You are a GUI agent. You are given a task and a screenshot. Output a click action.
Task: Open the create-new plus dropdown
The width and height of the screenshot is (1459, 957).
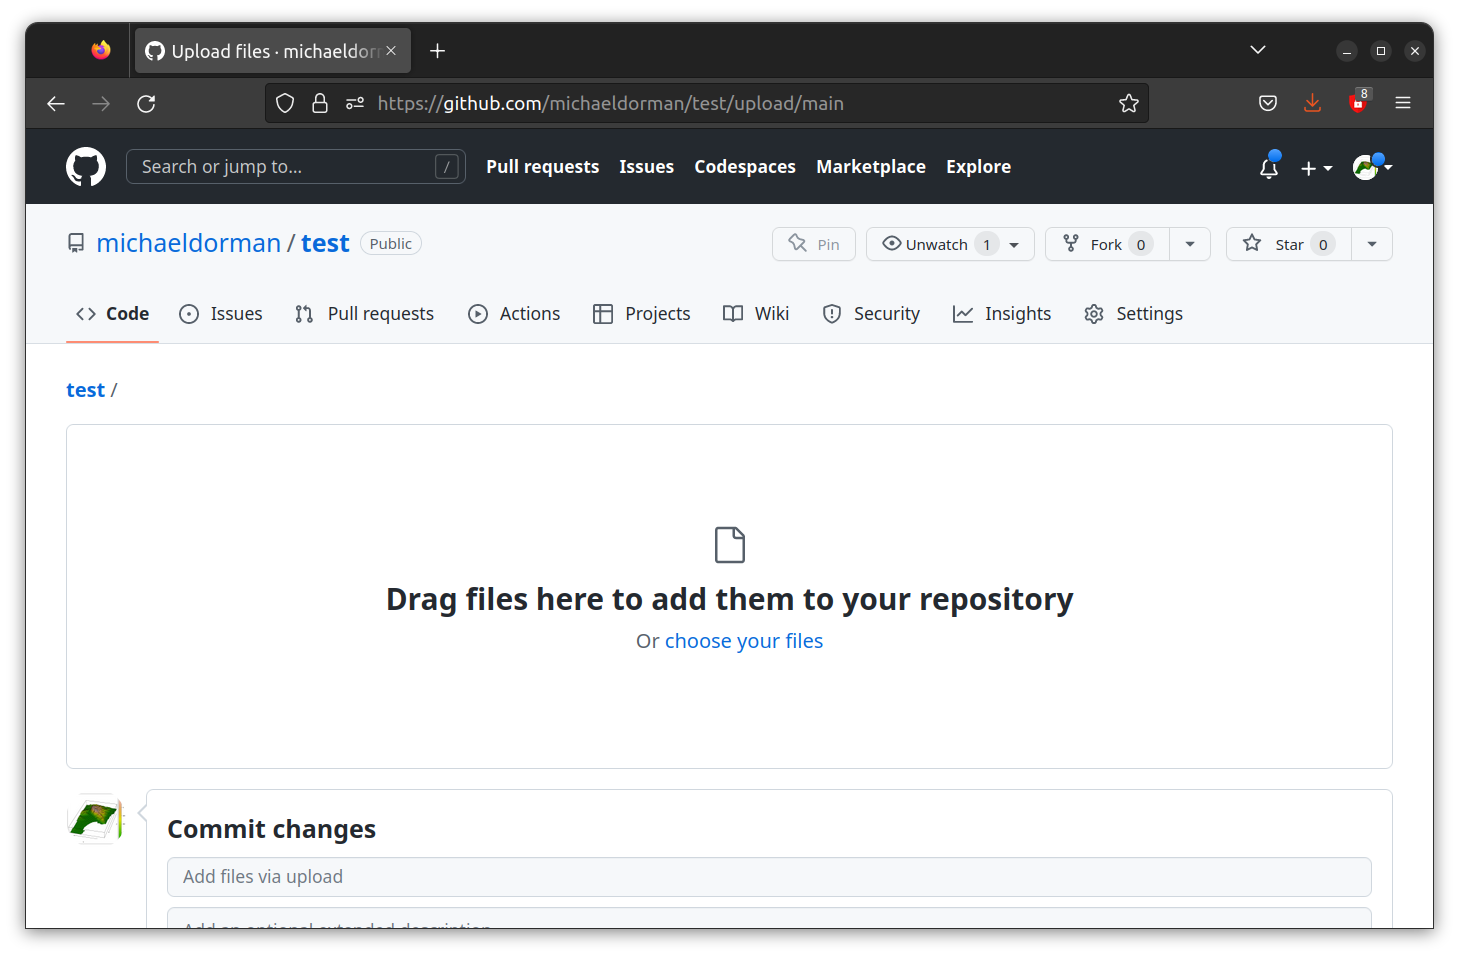tap(1316, 168)
